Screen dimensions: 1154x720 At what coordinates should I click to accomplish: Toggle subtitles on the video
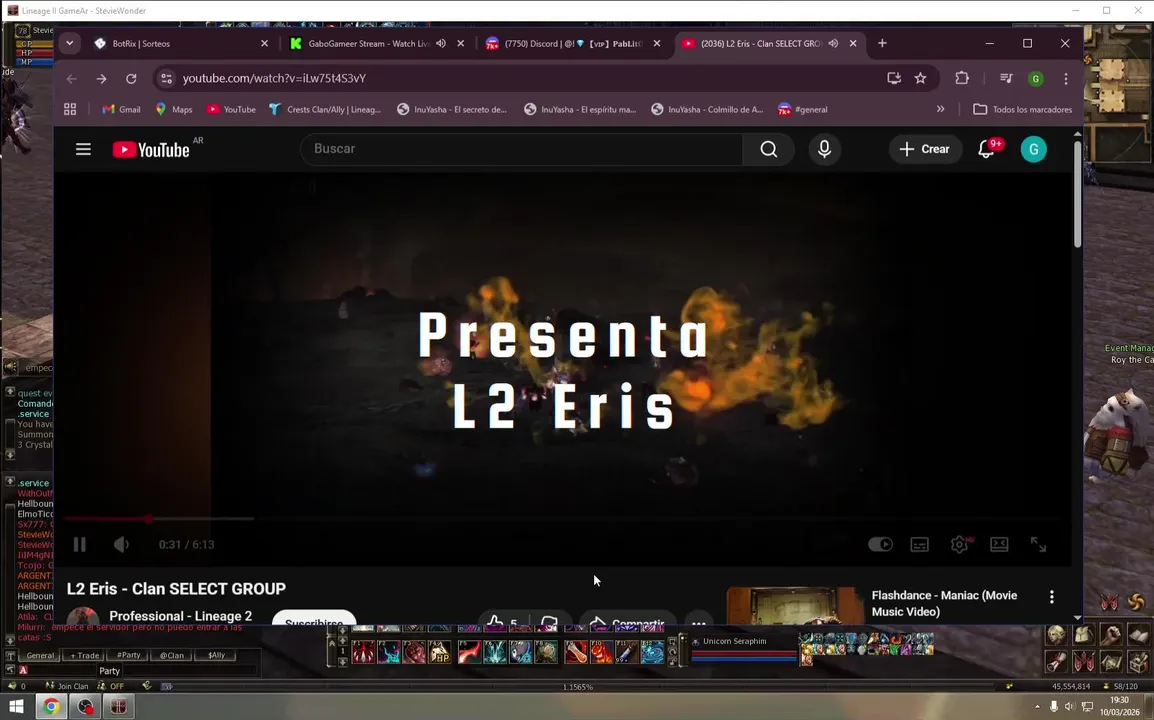point(919,544)
